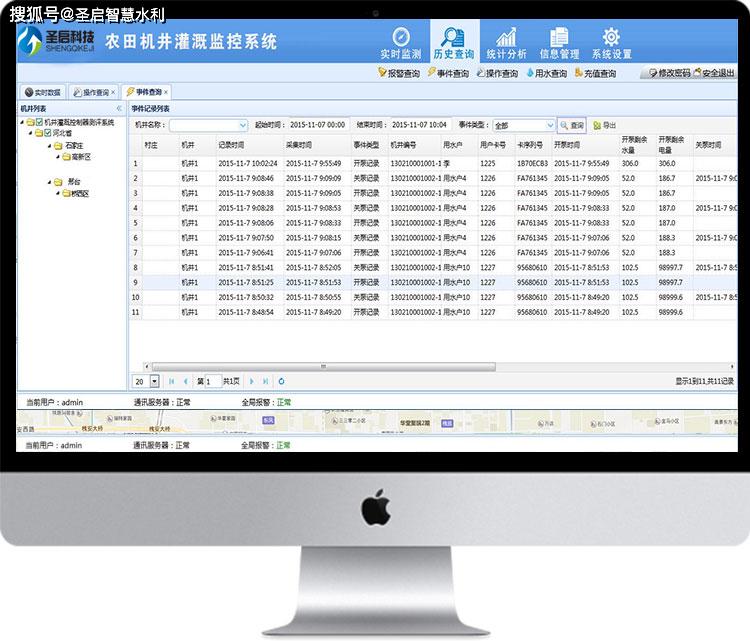
Task: Click the 导出 export button
Action: 605,125
